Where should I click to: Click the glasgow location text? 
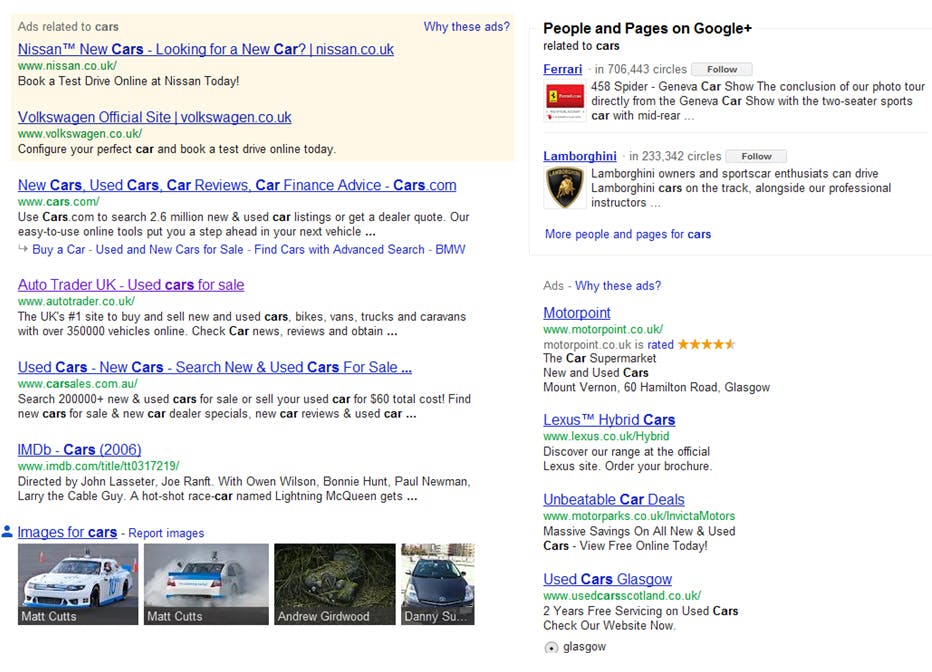(x=584, y=646)
